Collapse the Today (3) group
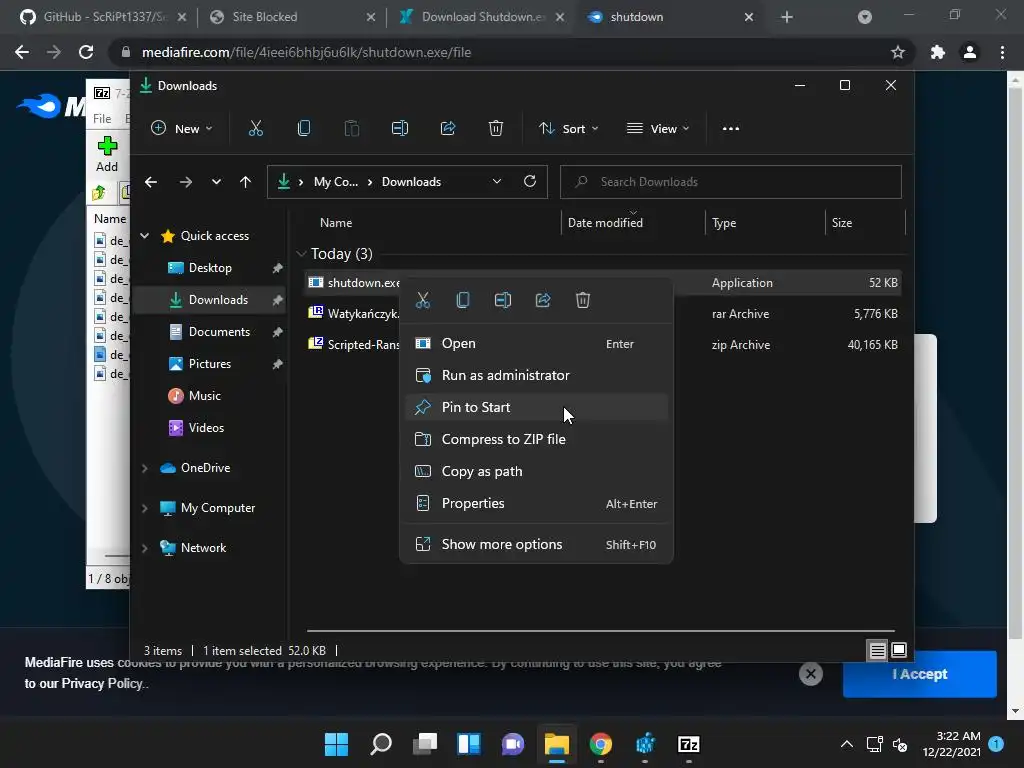Viewport: 1024px width, 768px height. click(301, 254)
